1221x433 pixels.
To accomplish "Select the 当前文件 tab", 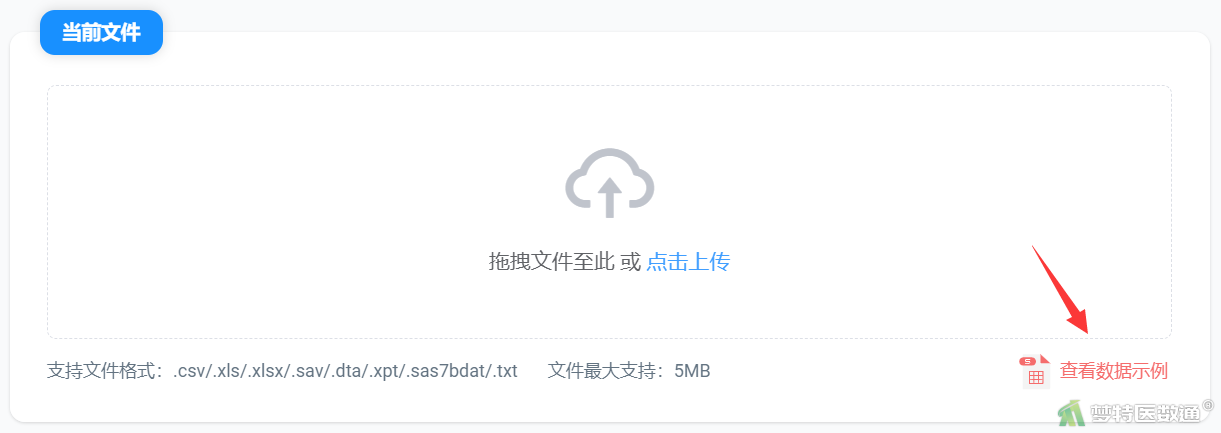I will (x=101, y=32).
